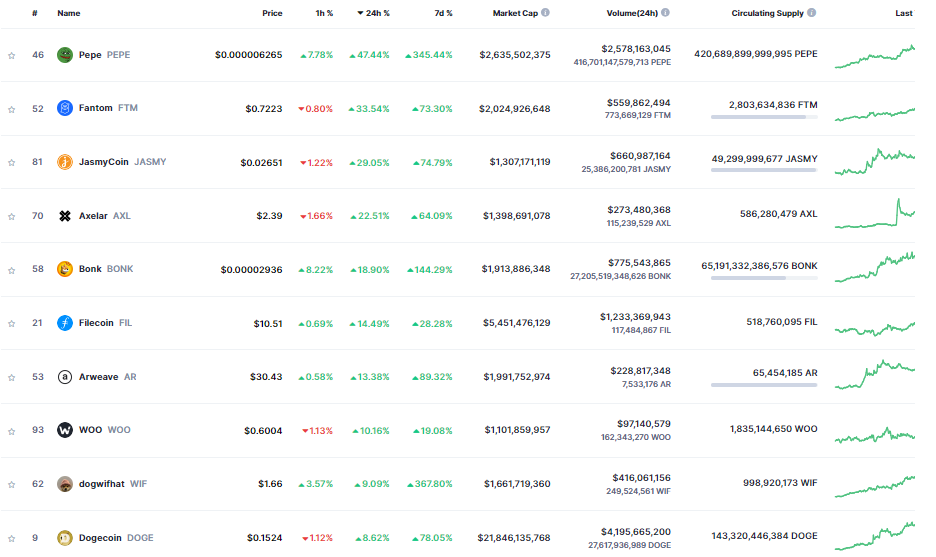This screenshot has width=936, height=557.
Task: Click Arweave price $30.43
Action: tap(266, 377)
